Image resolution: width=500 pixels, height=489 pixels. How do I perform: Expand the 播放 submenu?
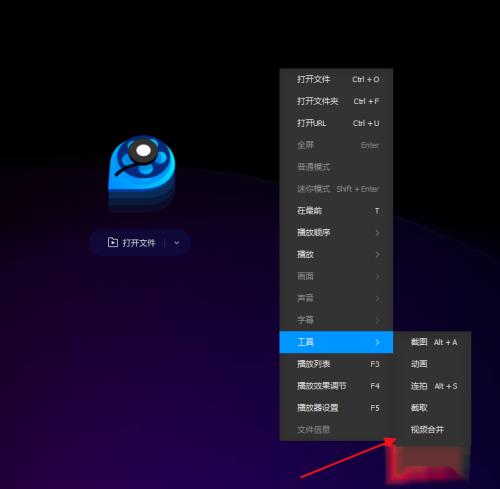(336, 255)
